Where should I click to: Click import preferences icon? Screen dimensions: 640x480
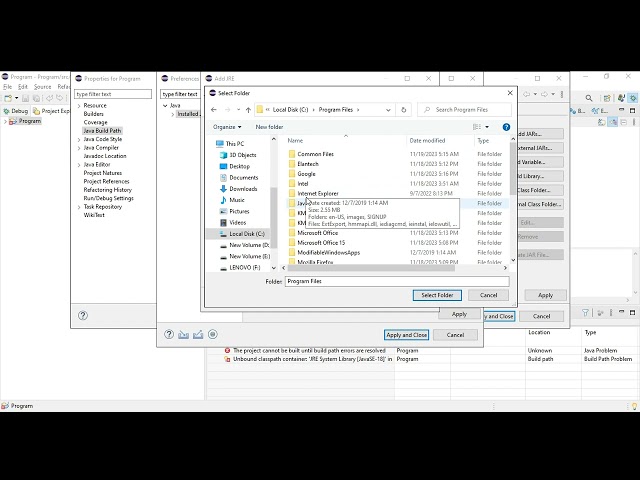pyautogui.click(x=183, y=335)
